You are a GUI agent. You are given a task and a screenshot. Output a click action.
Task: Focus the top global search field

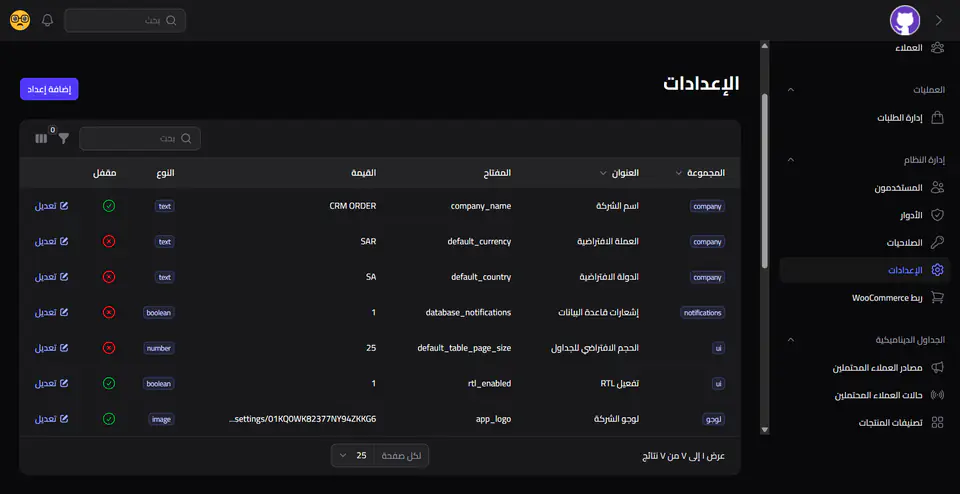tap(125, 20)
